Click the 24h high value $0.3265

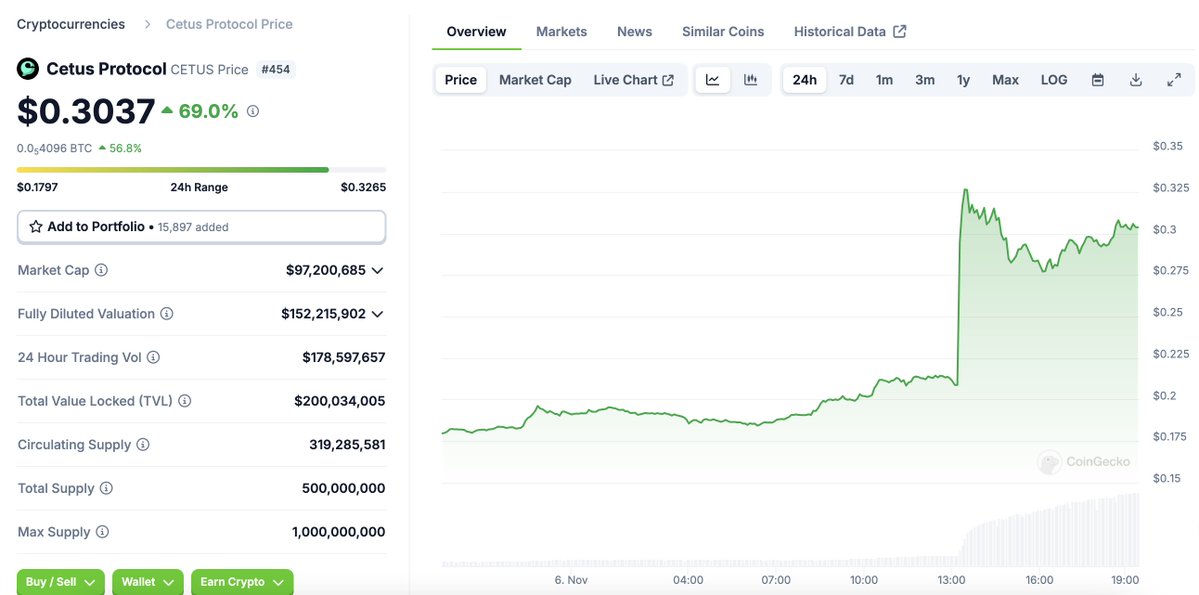pos(363,187)
